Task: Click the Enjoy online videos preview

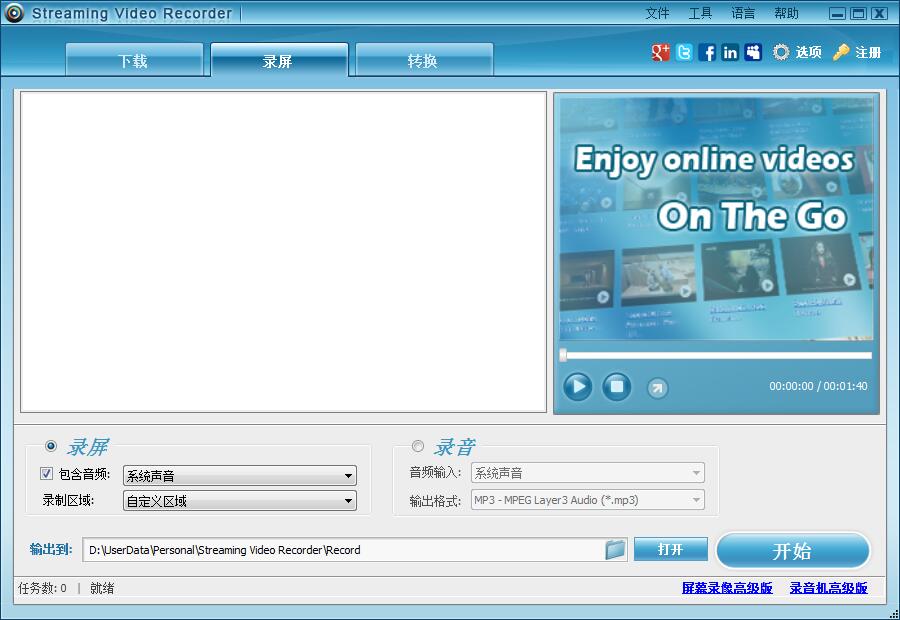Action: (x=716, y=219)
